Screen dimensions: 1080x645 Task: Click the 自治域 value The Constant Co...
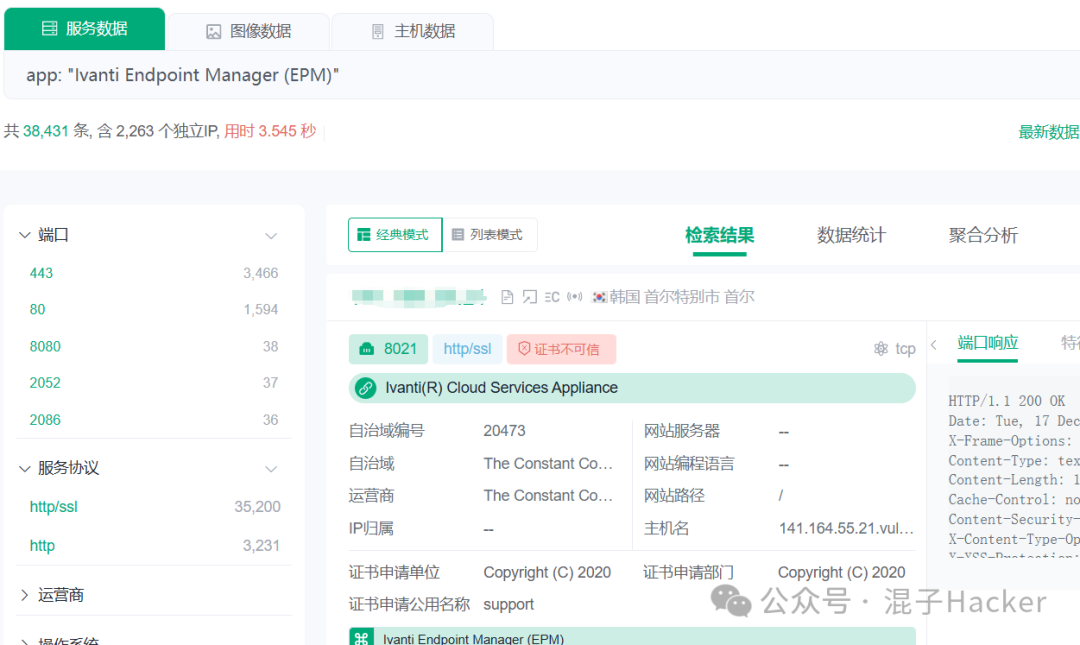pyautogui.click(x=548, y=464)
